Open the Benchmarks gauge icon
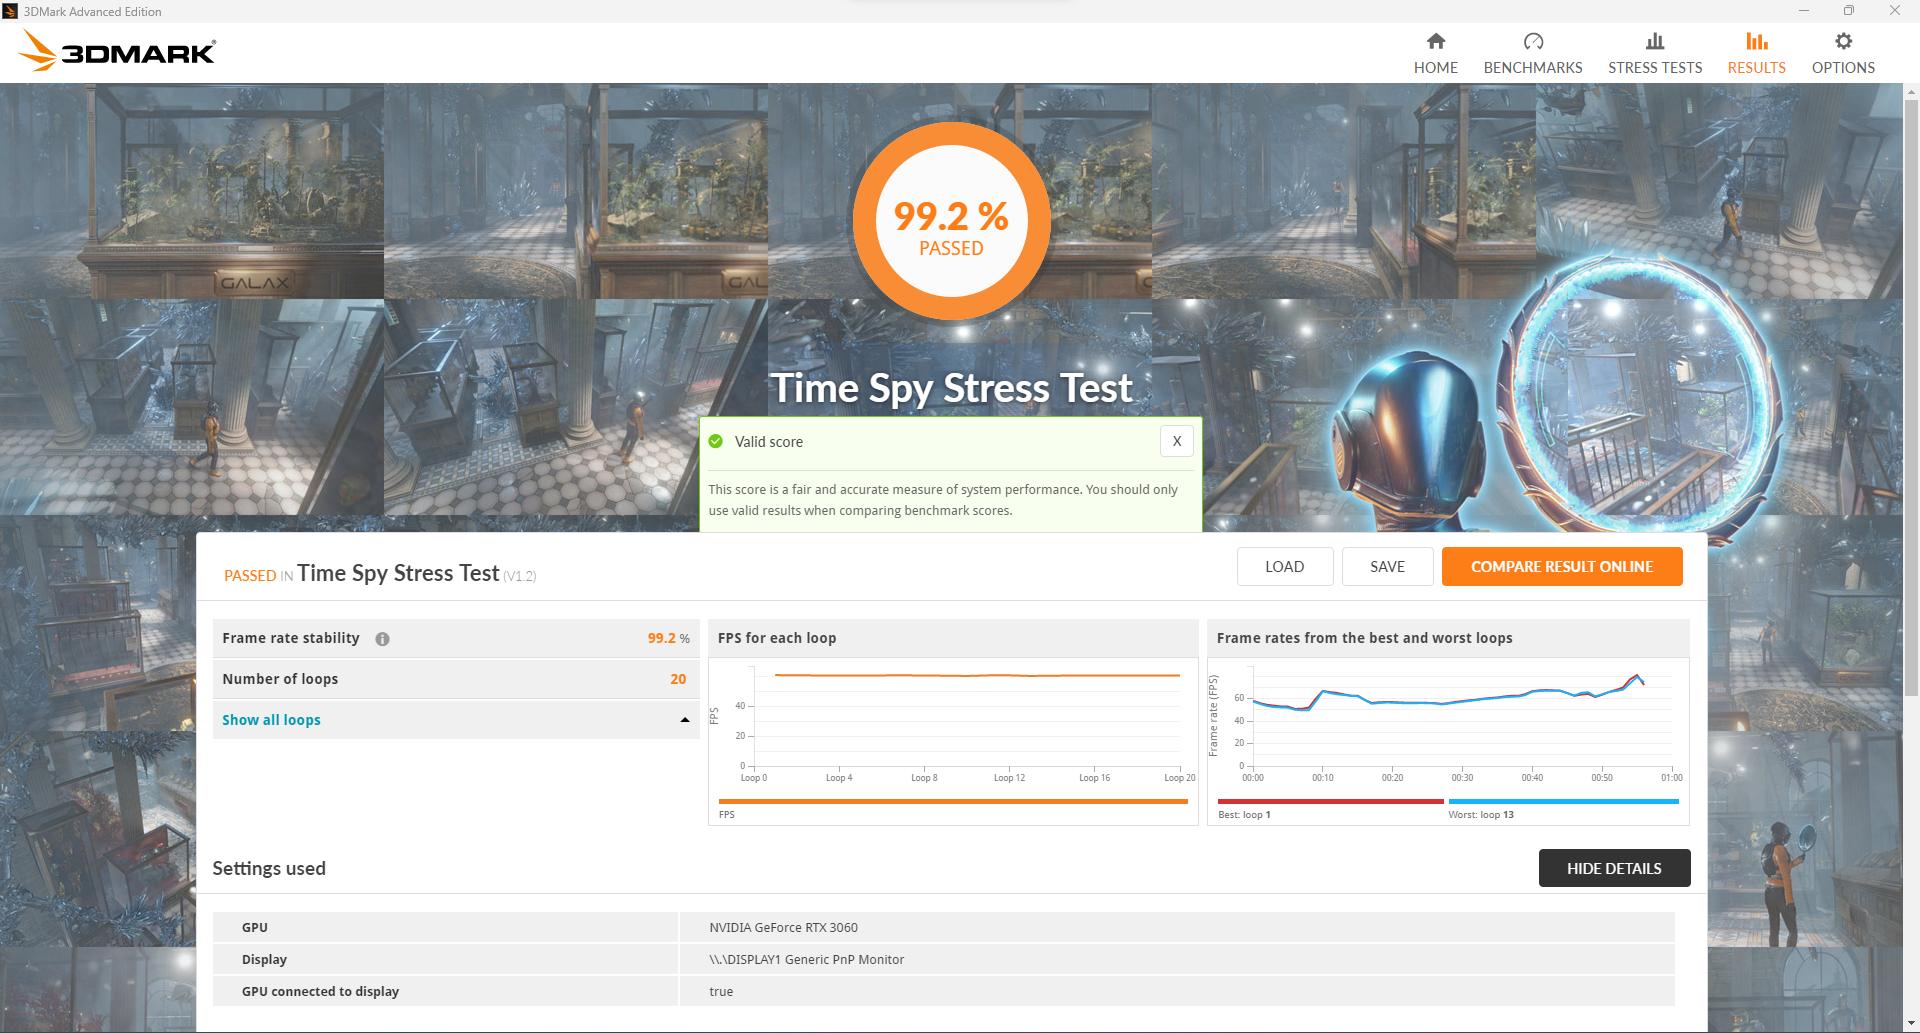The width and height of the screenshot is (1920, 1033). [1533, 41]
